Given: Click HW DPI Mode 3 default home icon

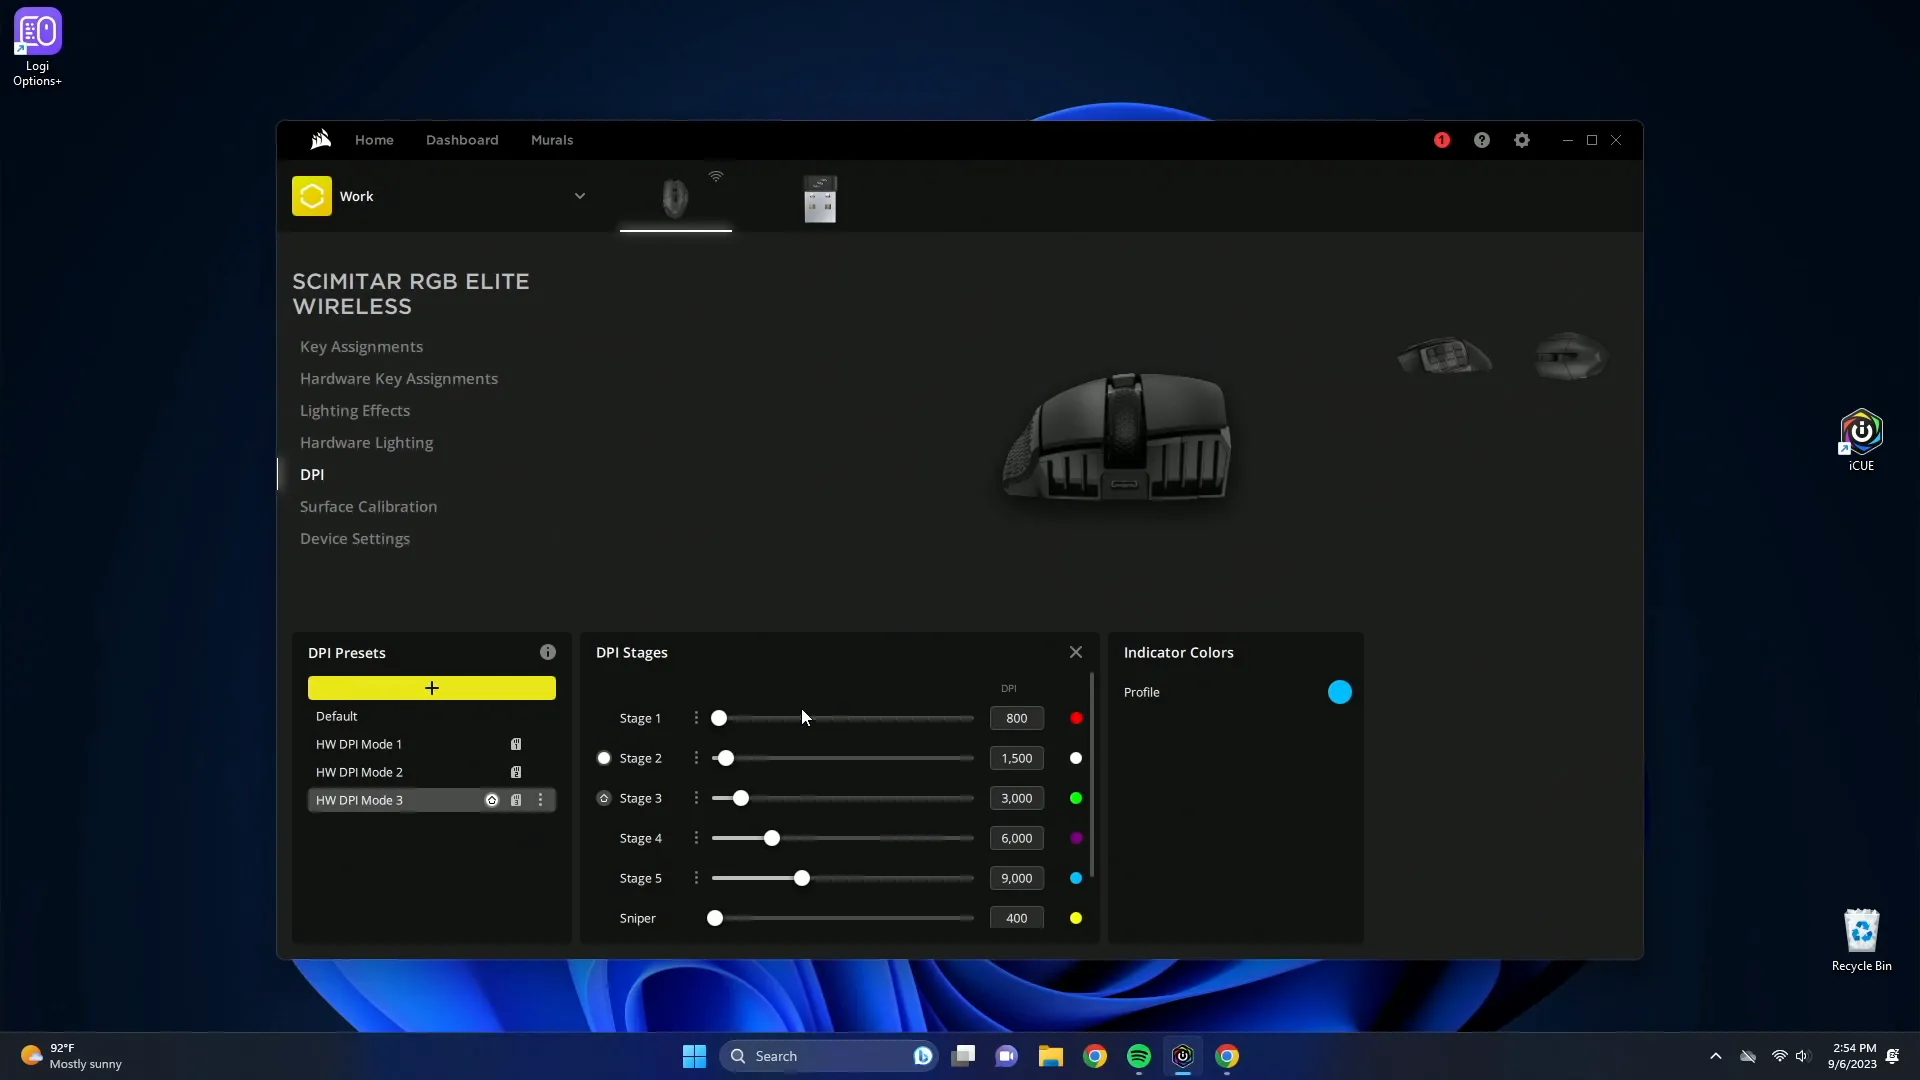Looking at the screenshot, I should [492, 800].
